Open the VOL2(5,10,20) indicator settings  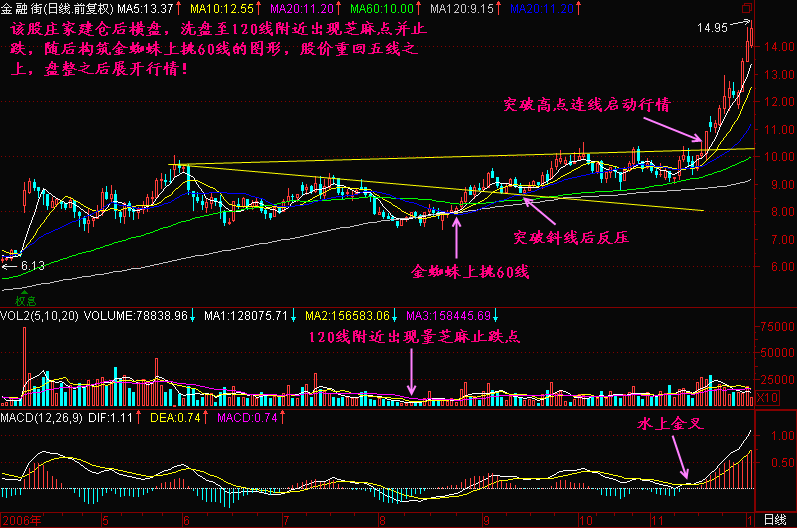coord(41,315)
